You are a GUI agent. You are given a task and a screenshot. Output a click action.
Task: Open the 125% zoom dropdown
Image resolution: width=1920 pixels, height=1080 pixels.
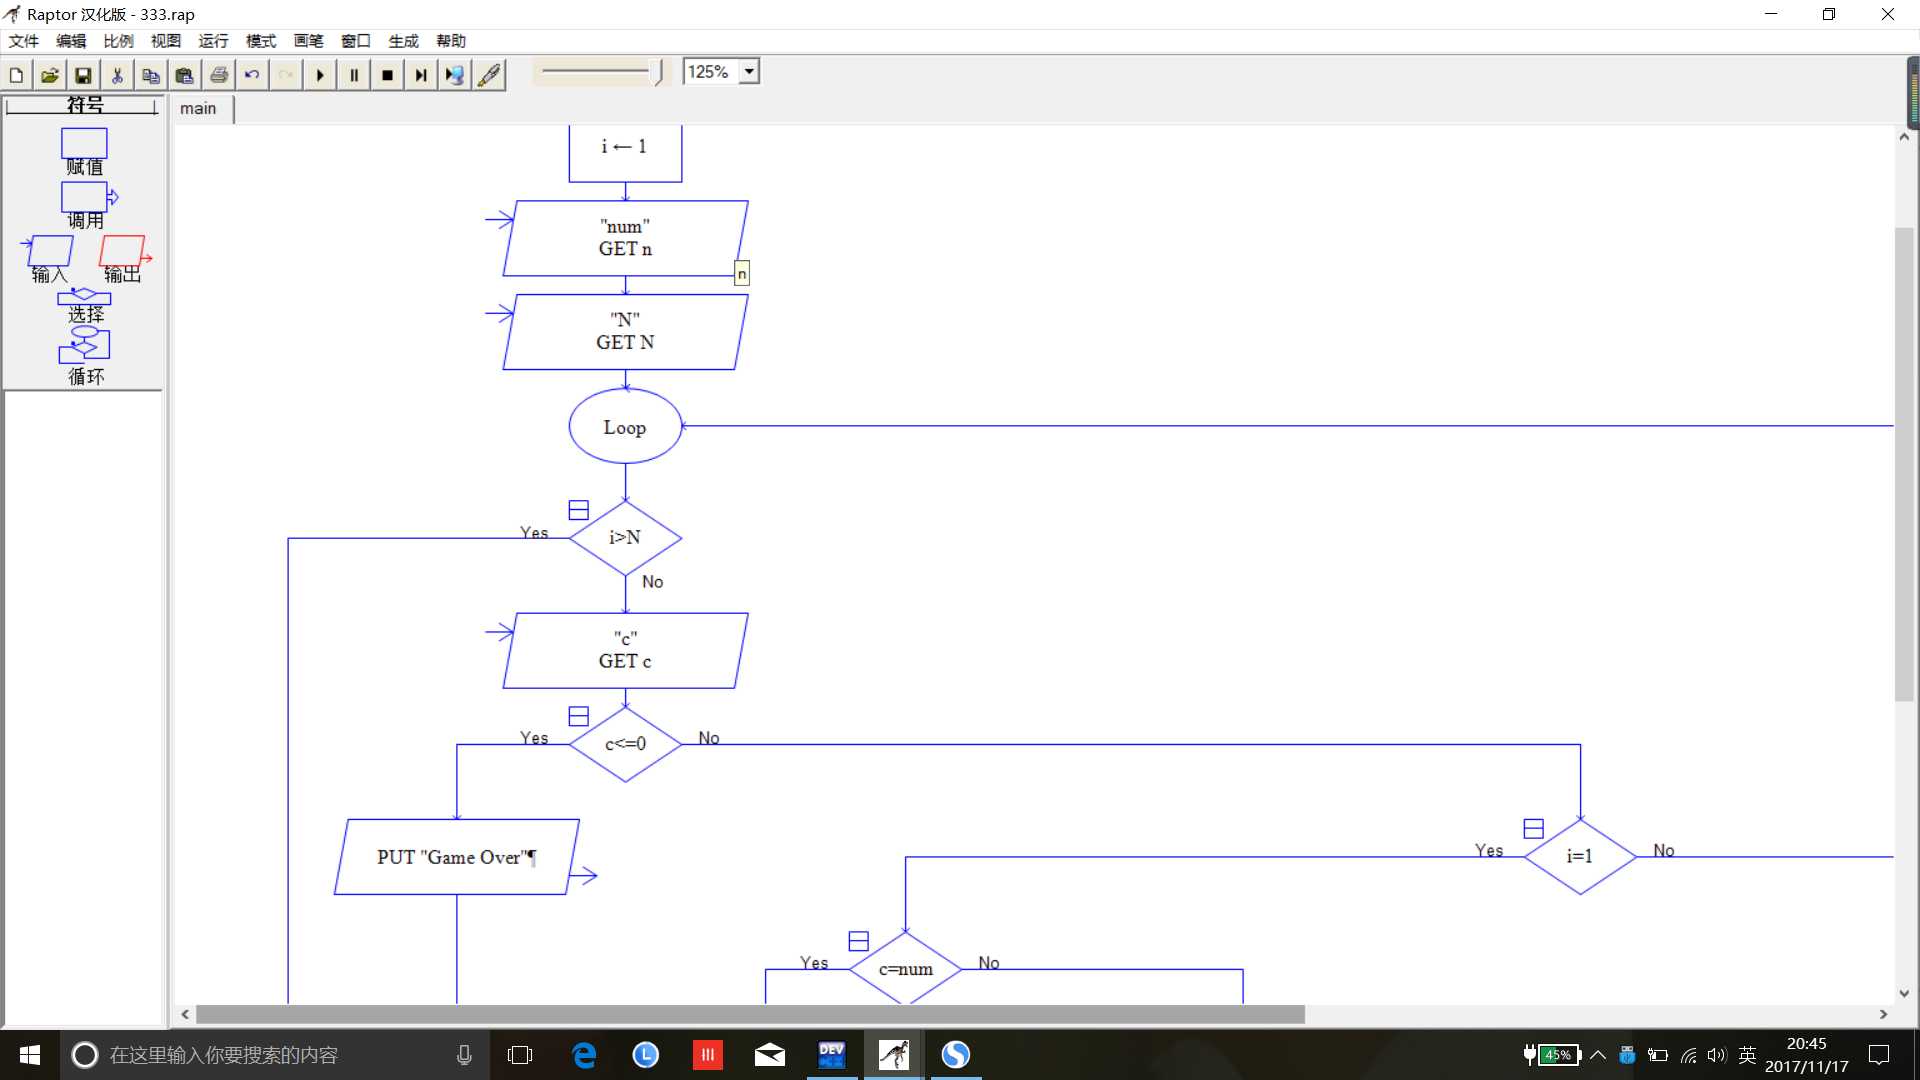click(749, 72)
